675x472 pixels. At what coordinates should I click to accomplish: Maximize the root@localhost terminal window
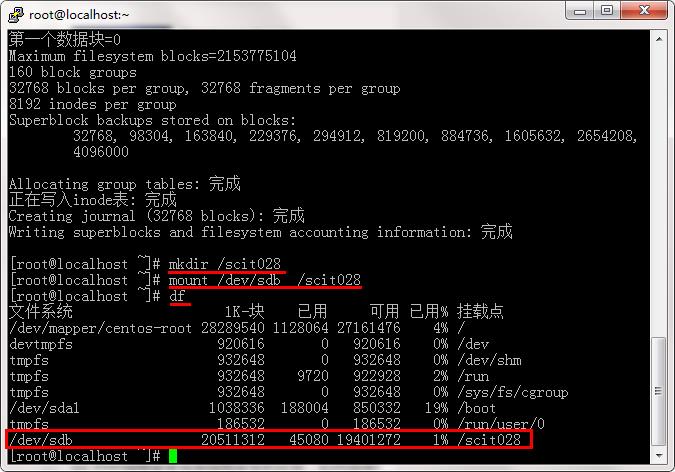click(x=607, y=11)
